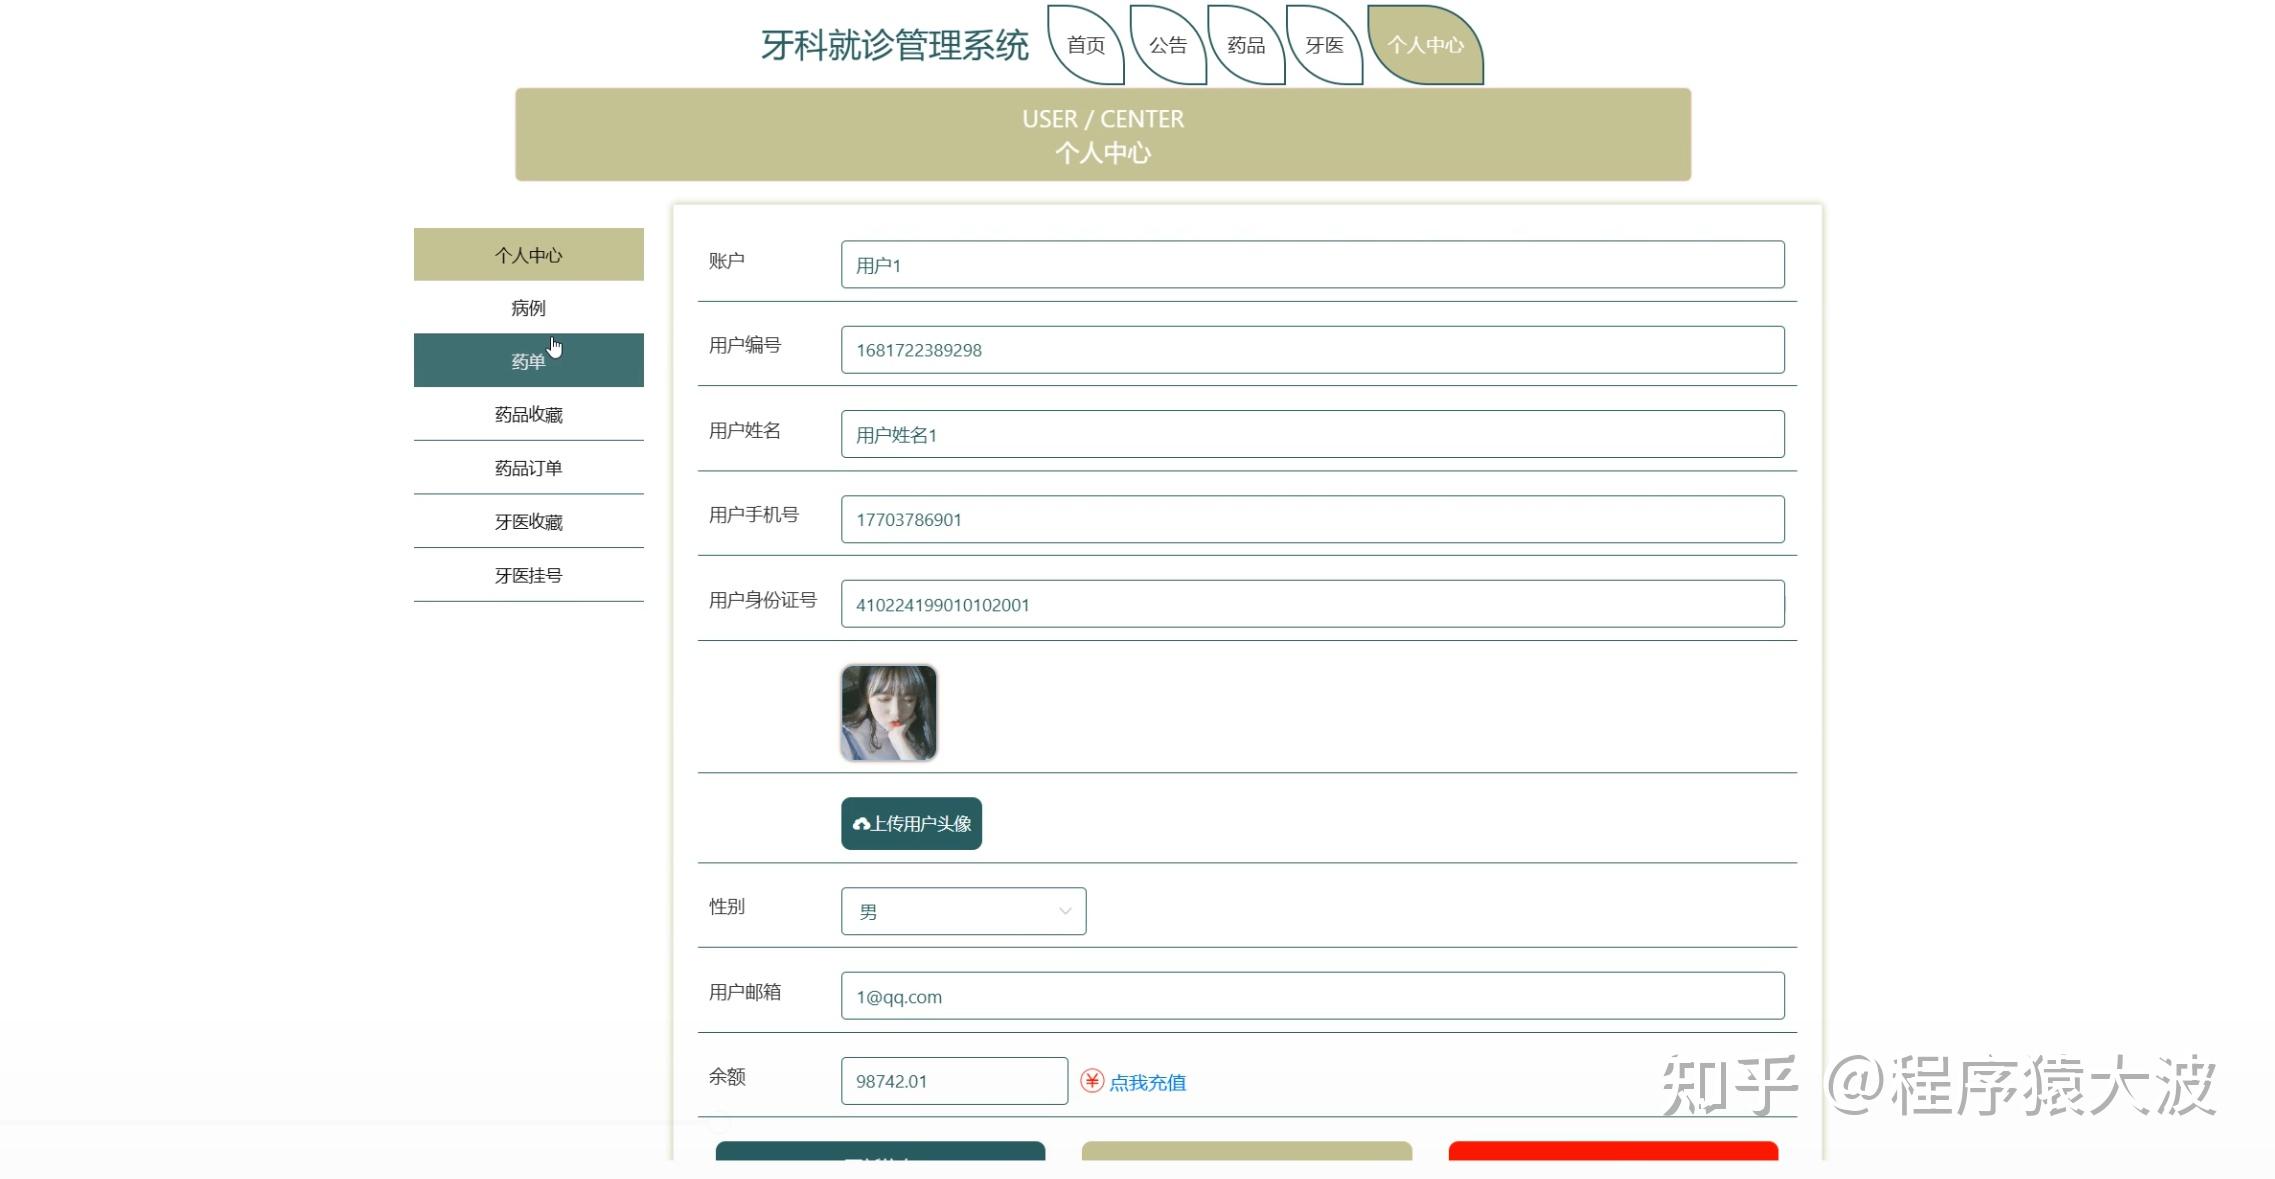This screenshot has height=1179, width=2275.
Task: Open 病例 in the sidebar menu
Action: click(528, 308)
